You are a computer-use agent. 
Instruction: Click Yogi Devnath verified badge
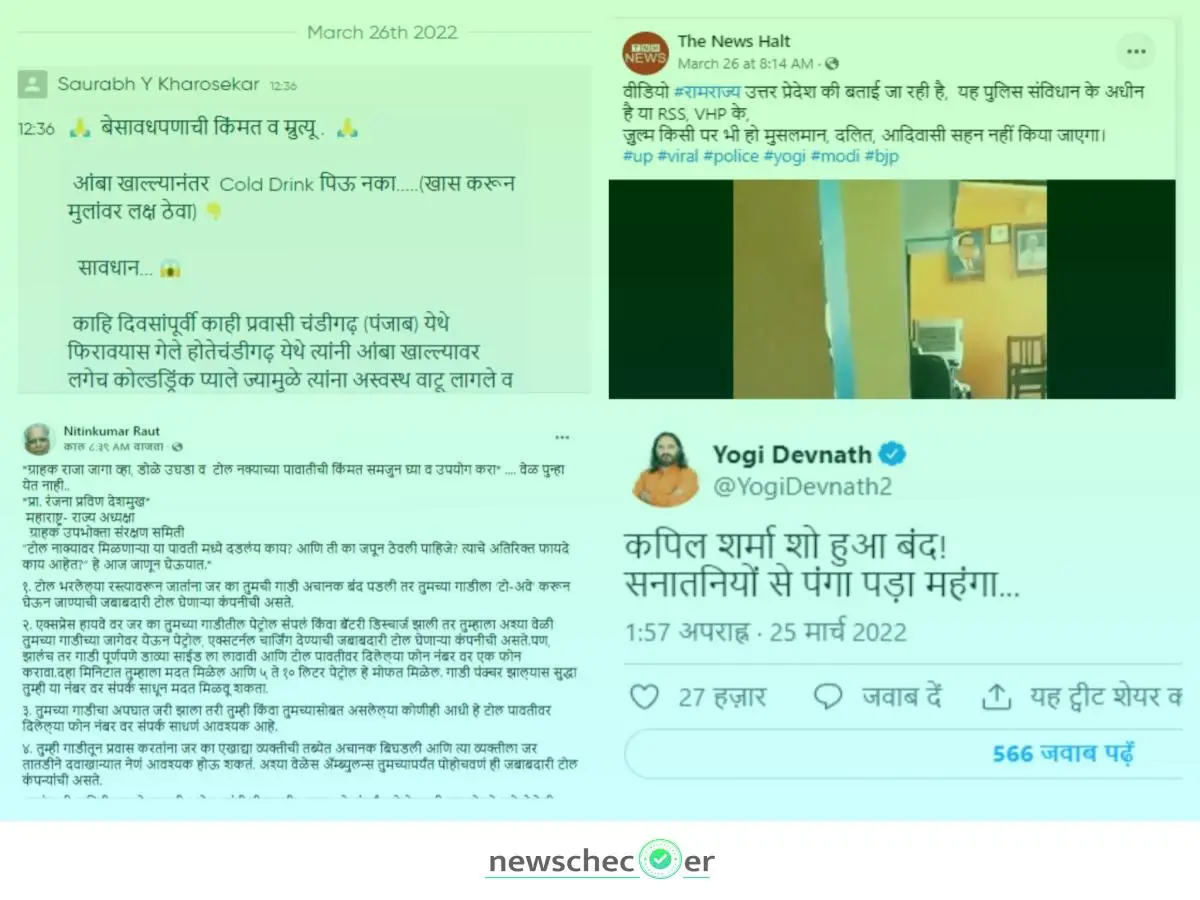[892, 455]
